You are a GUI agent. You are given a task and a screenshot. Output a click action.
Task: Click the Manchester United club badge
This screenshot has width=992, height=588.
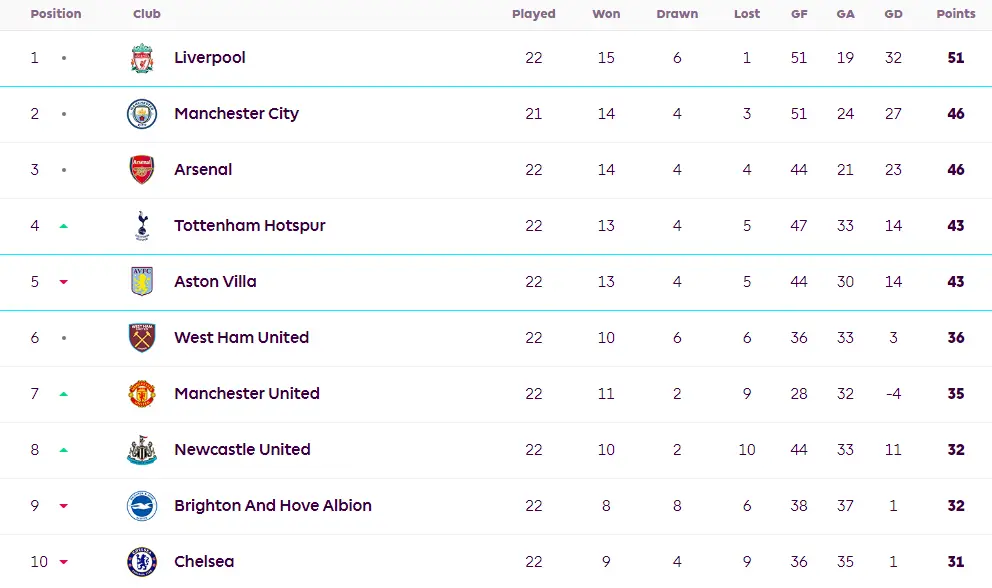(142, 394)
